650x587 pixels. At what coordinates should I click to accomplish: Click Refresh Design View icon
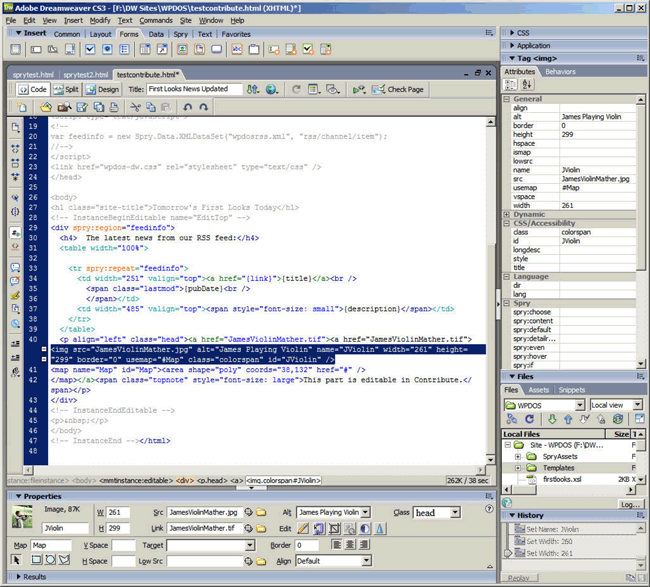click(x=296, y=89)
